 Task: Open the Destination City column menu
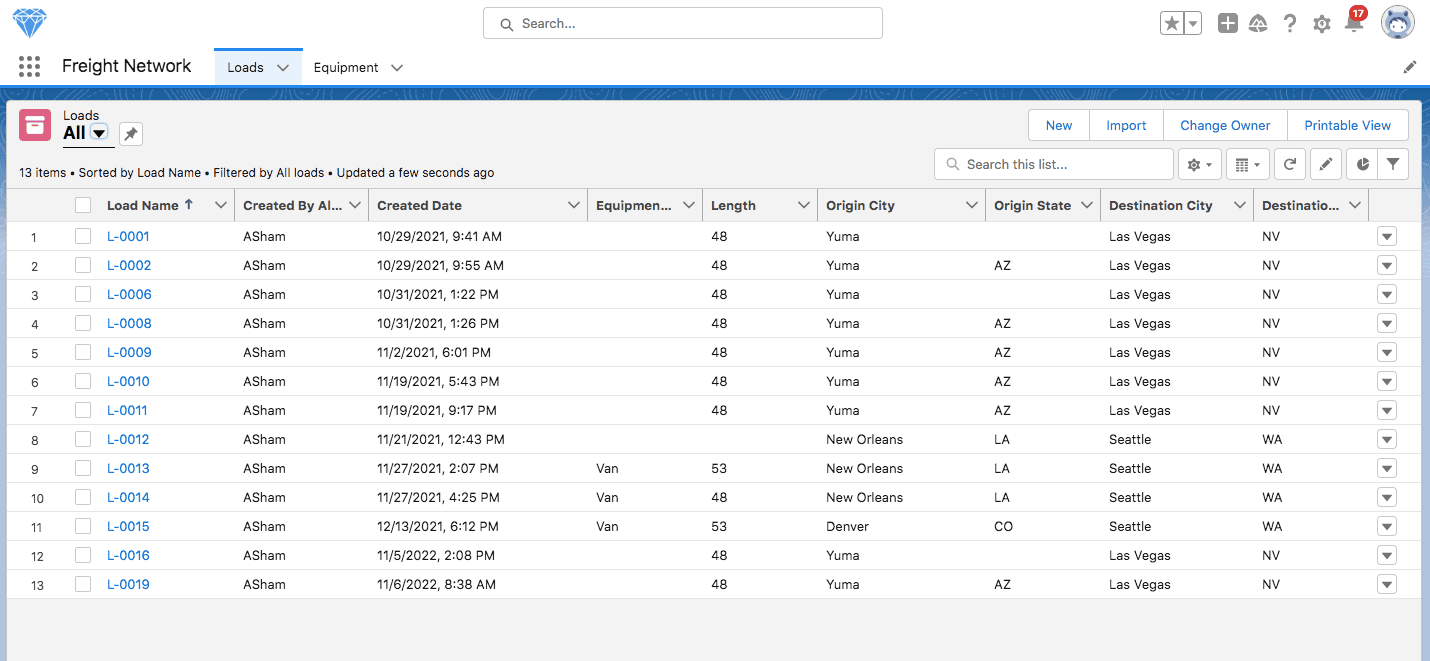[1240, 205]
